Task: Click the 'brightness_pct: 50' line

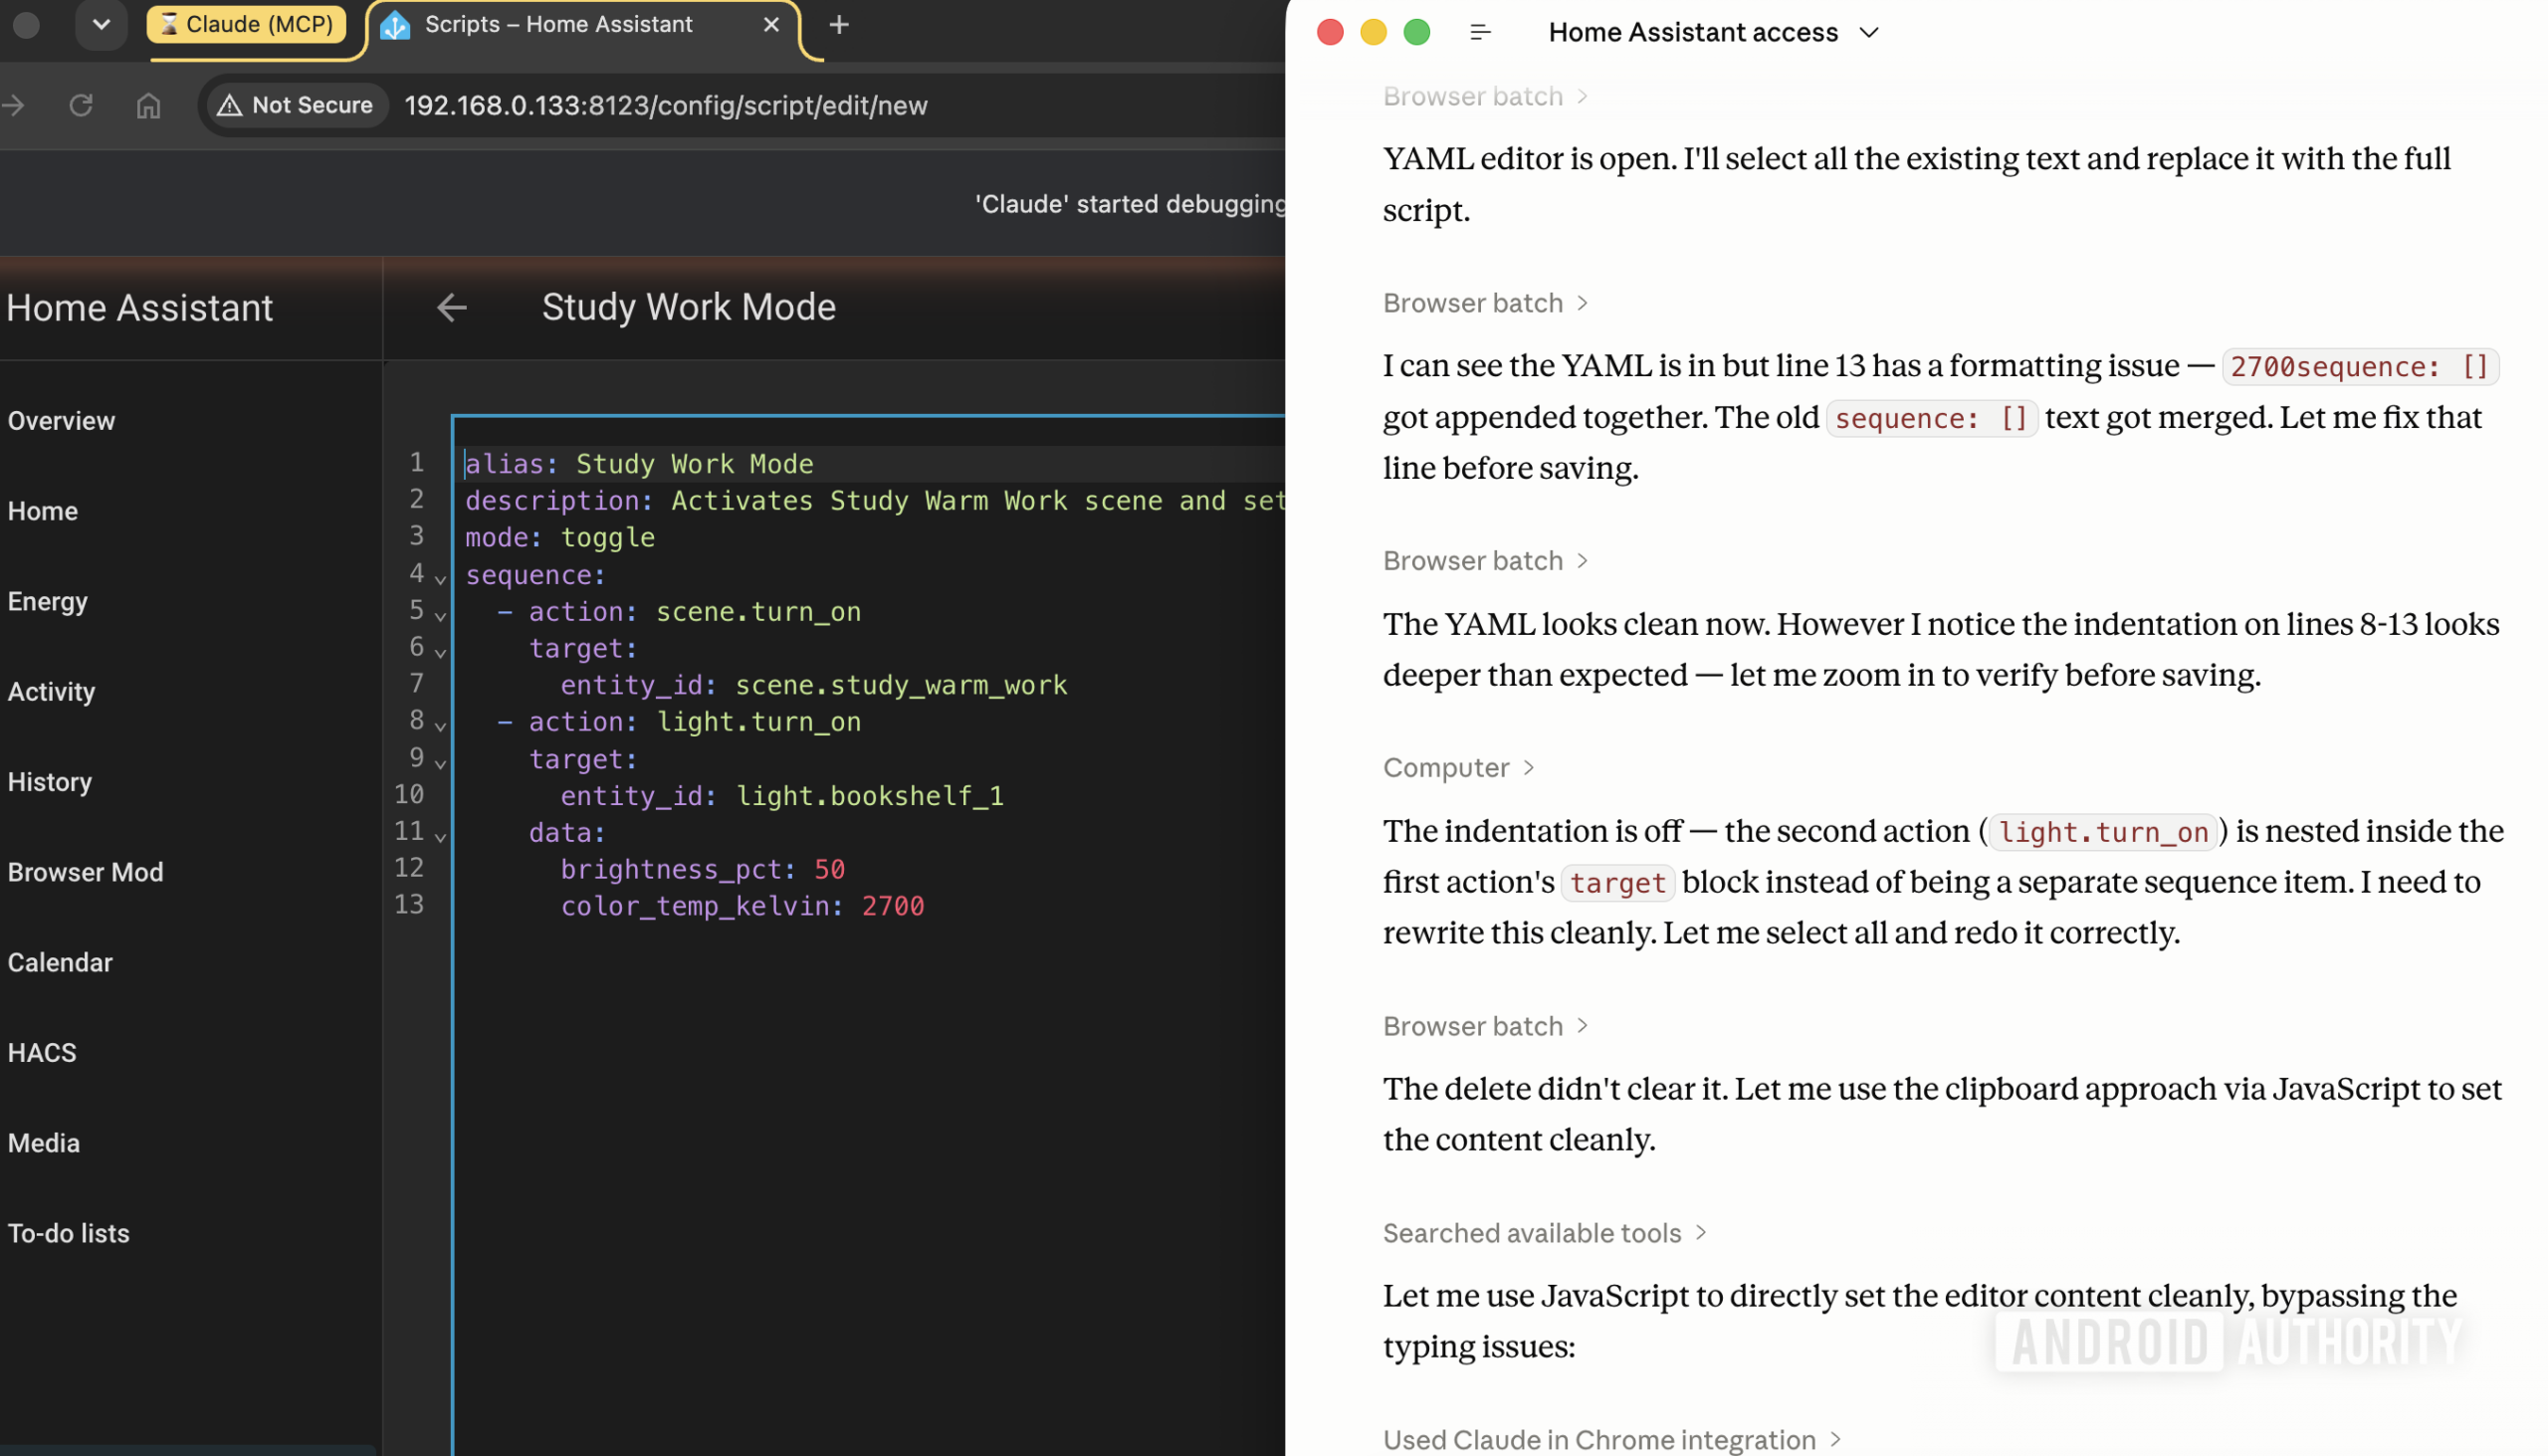Action: point(703,869)
